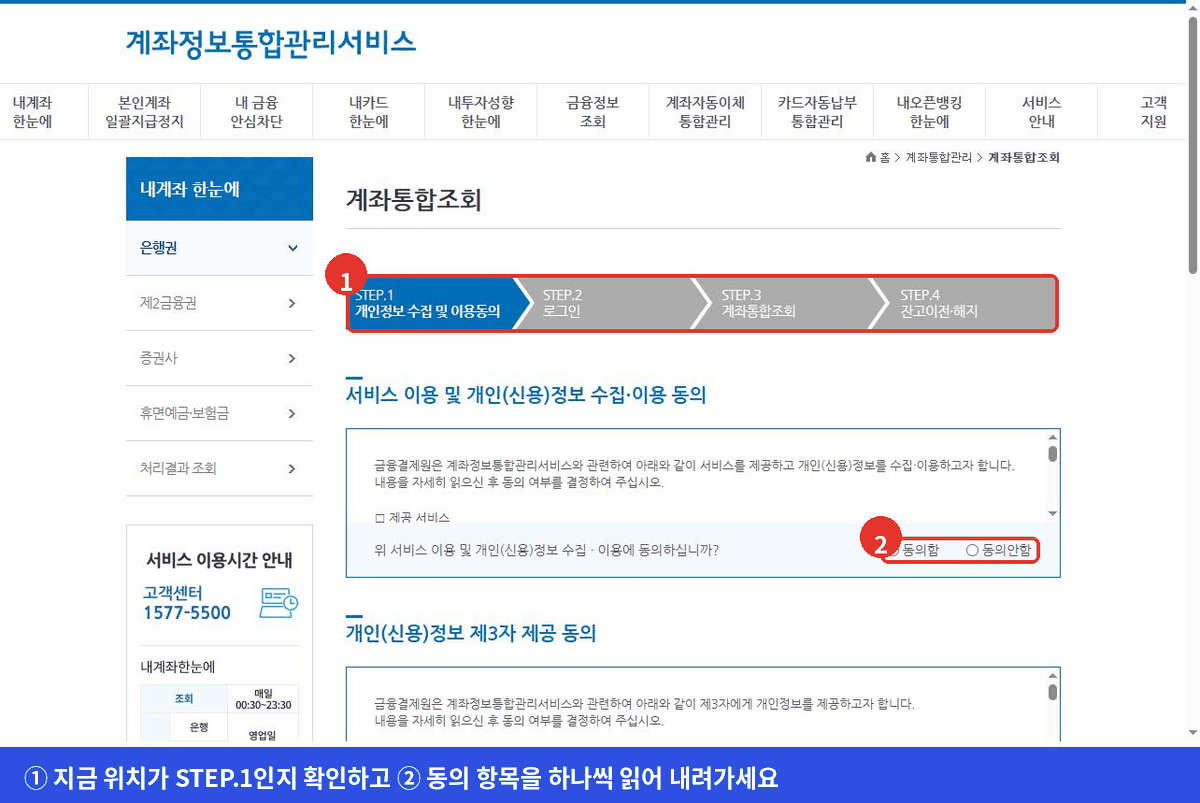The width and height of the screenshot is (1200, 803).
Task: Open 내투자성향 한눈에 menu
Action: 480,112
